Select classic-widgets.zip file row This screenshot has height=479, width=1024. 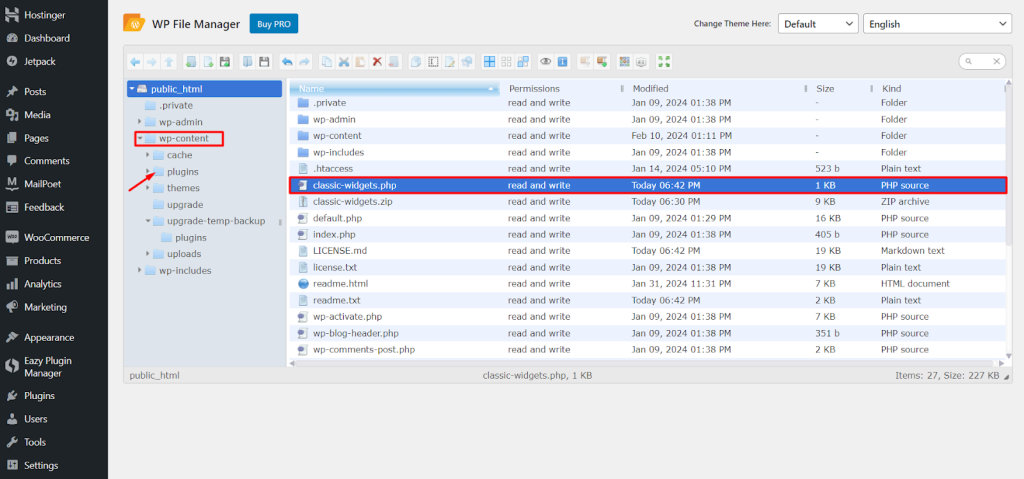647,202
